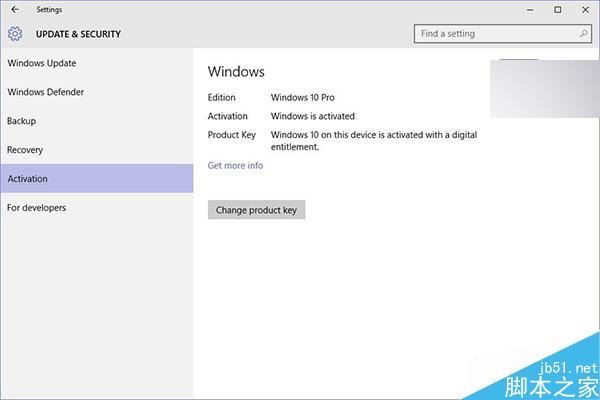Click Change product key button

tap(256, 210)
